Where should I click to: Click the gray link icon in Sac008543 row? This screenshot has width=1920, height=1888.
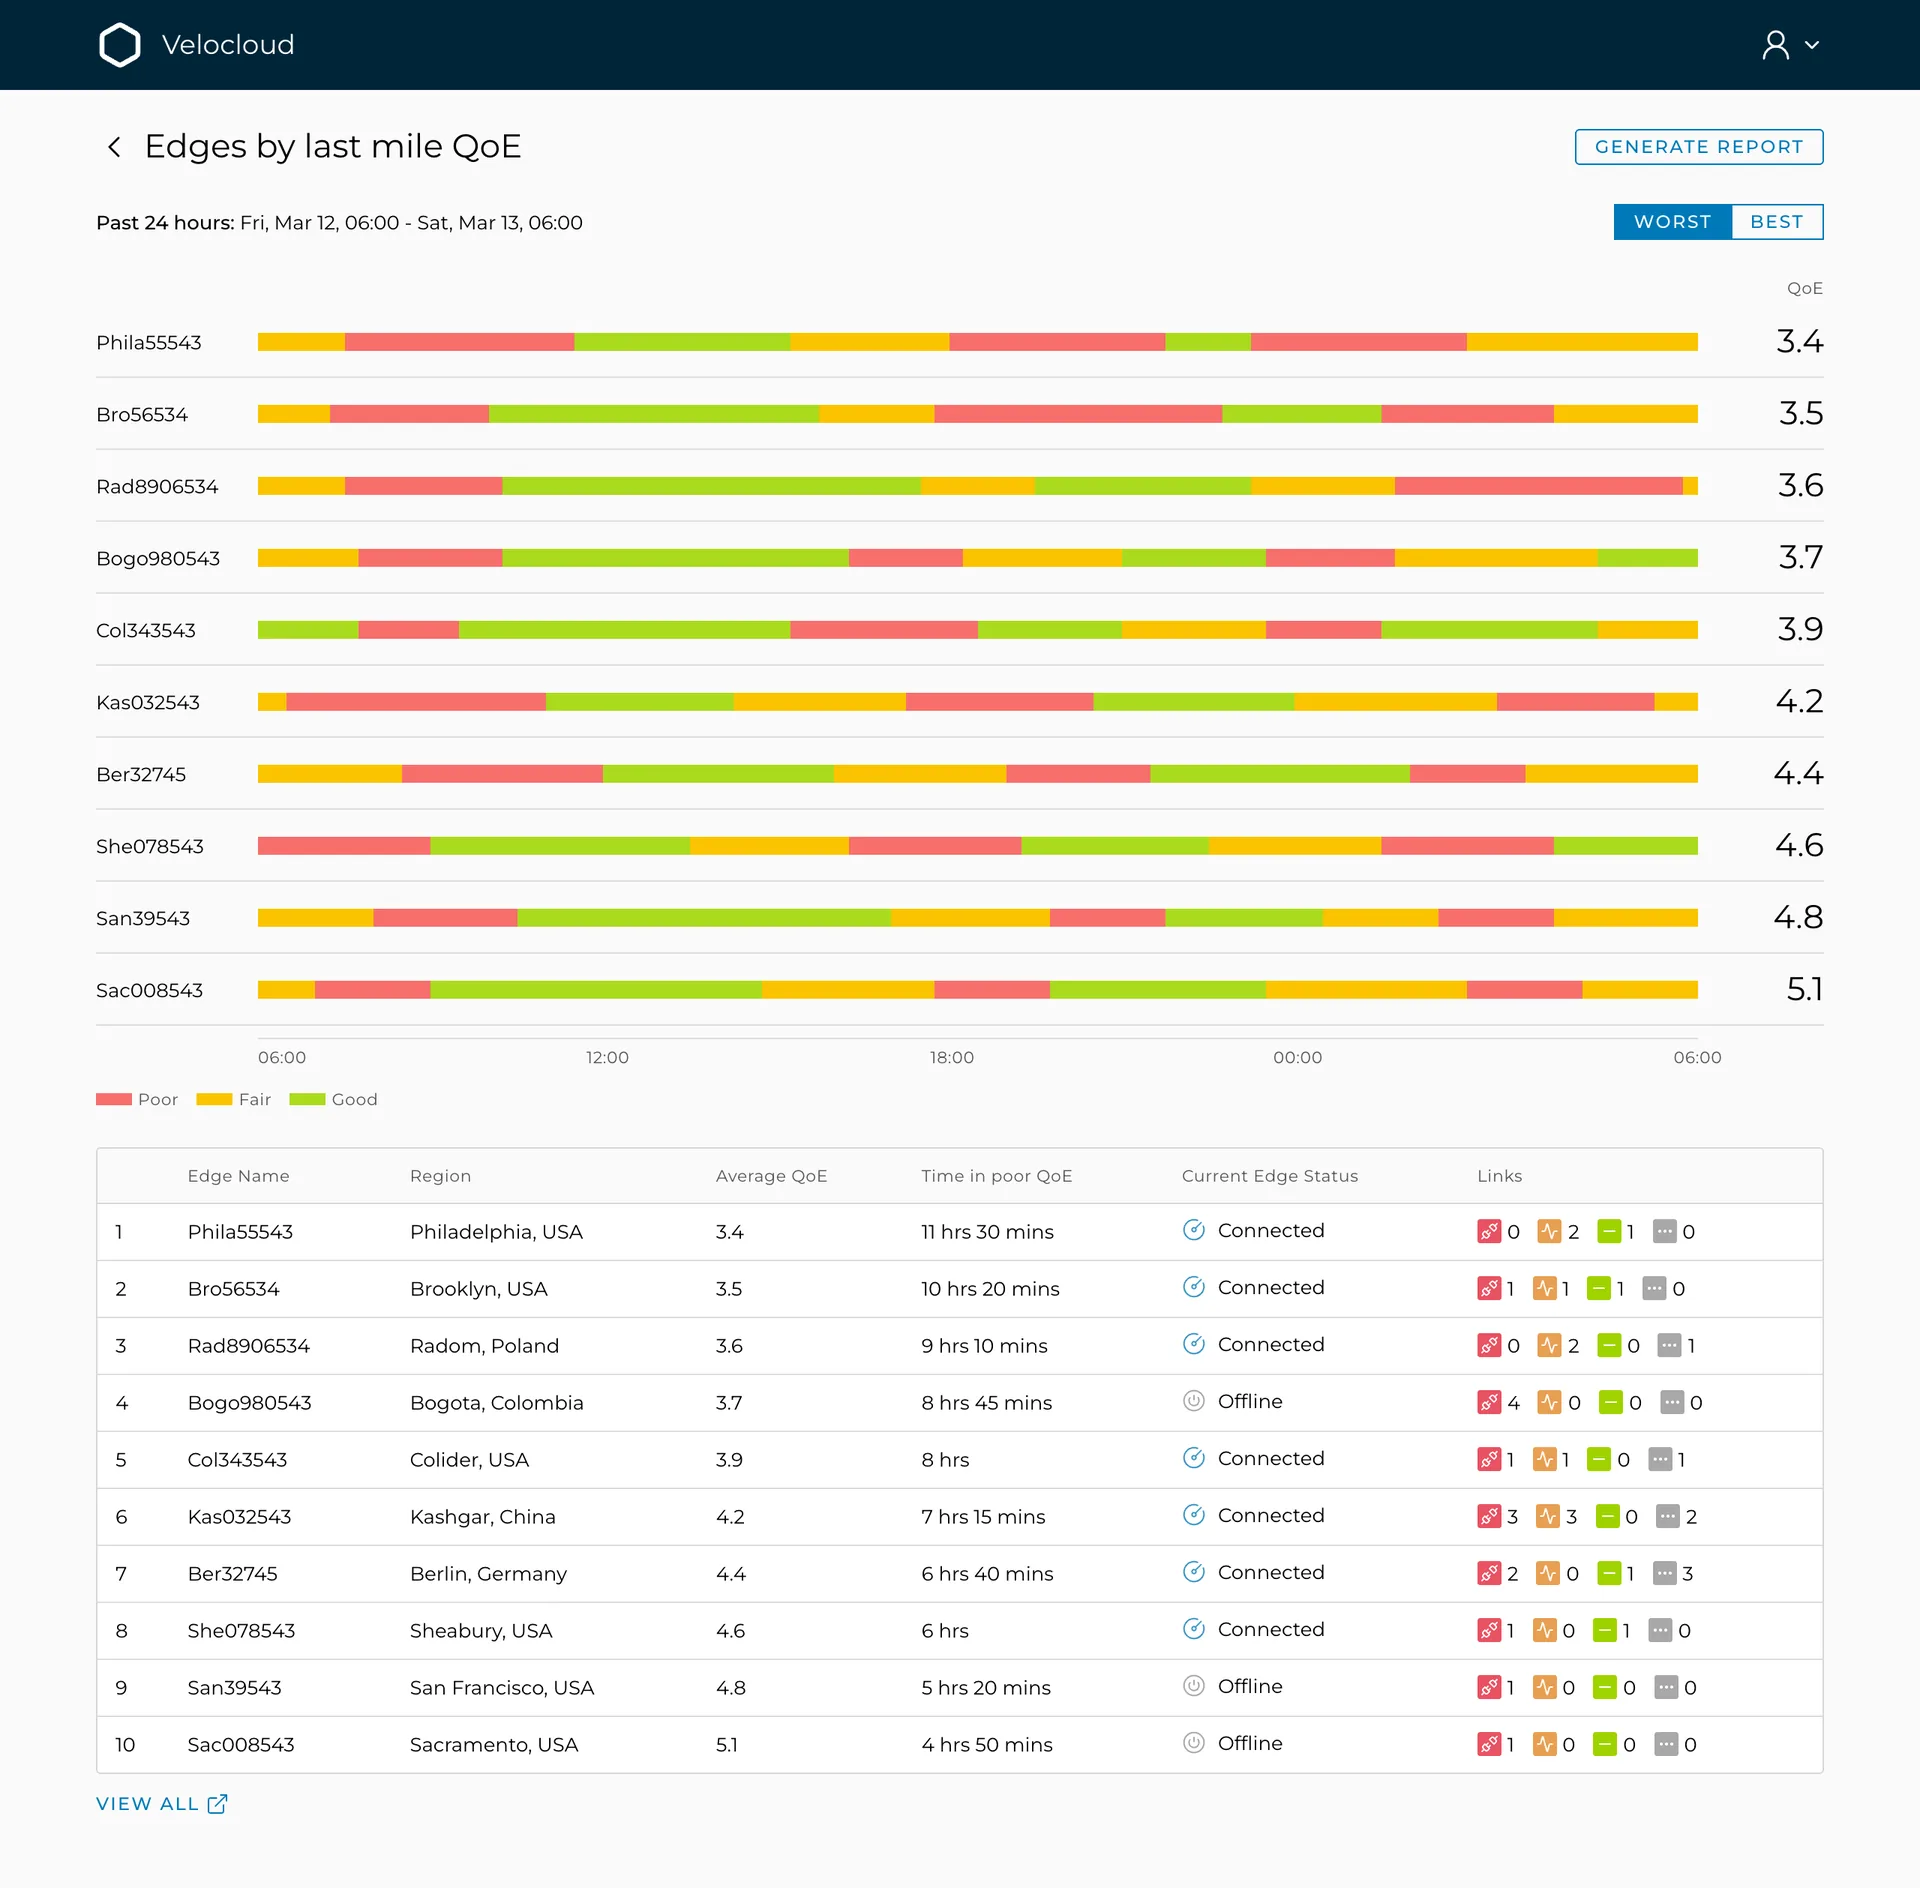pyautogui.click(x=1665, y=1744)
